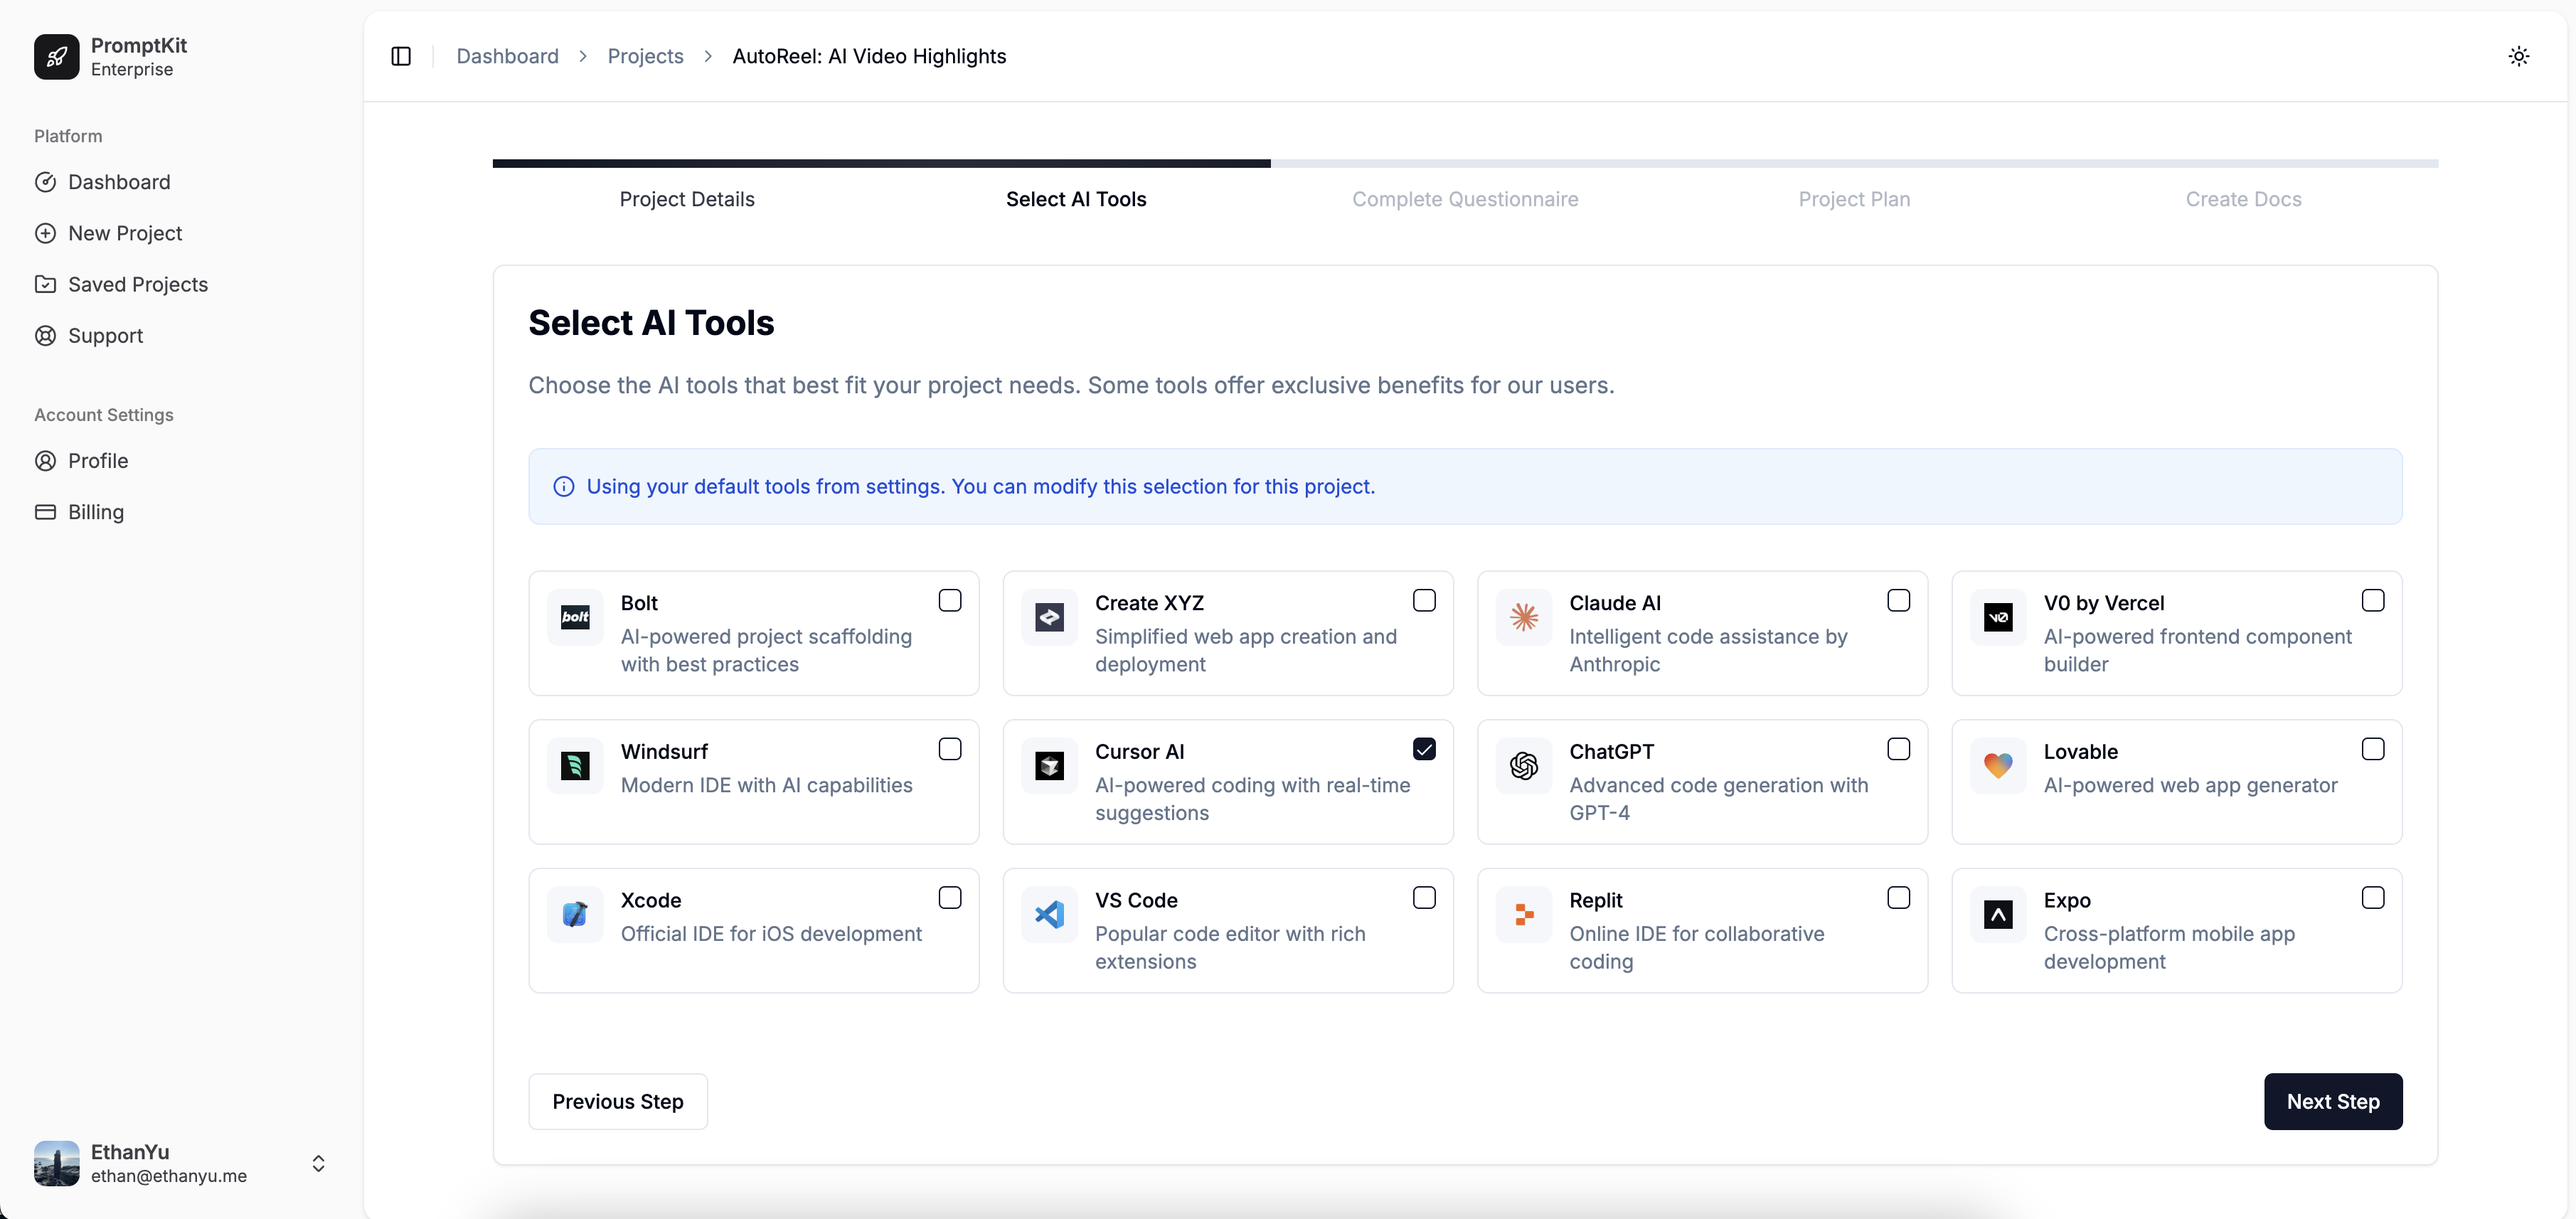Click the Bolt logo icon

click(575, 617)
